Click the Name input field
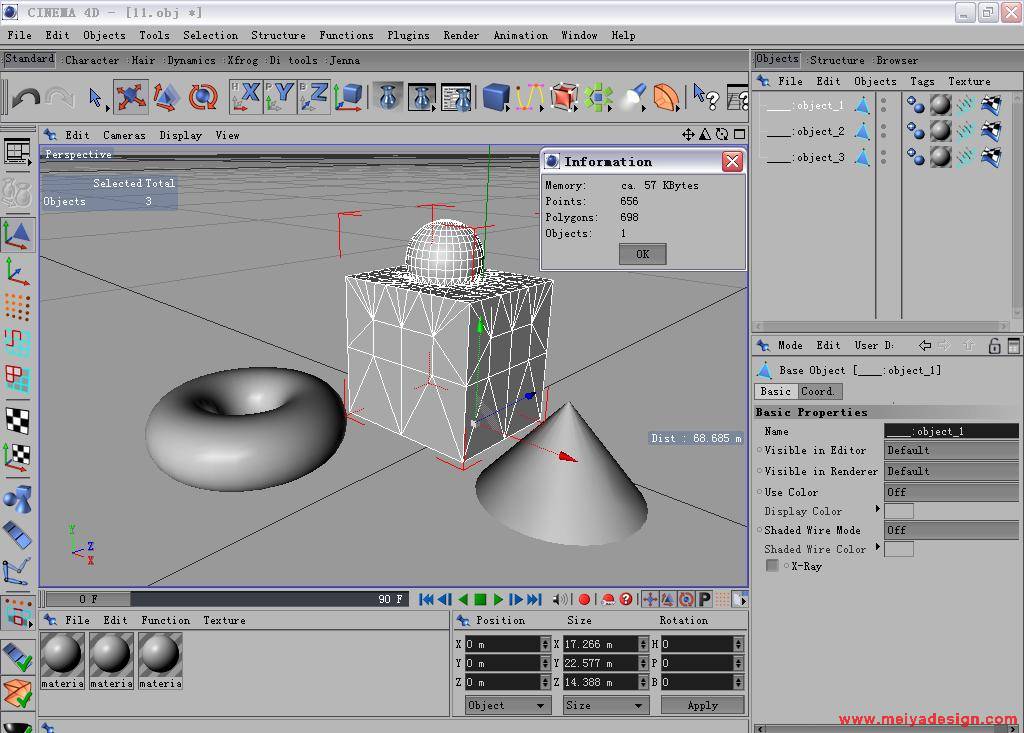The width and height of the screenshot is (1024, 733). [x=951, y=431]
